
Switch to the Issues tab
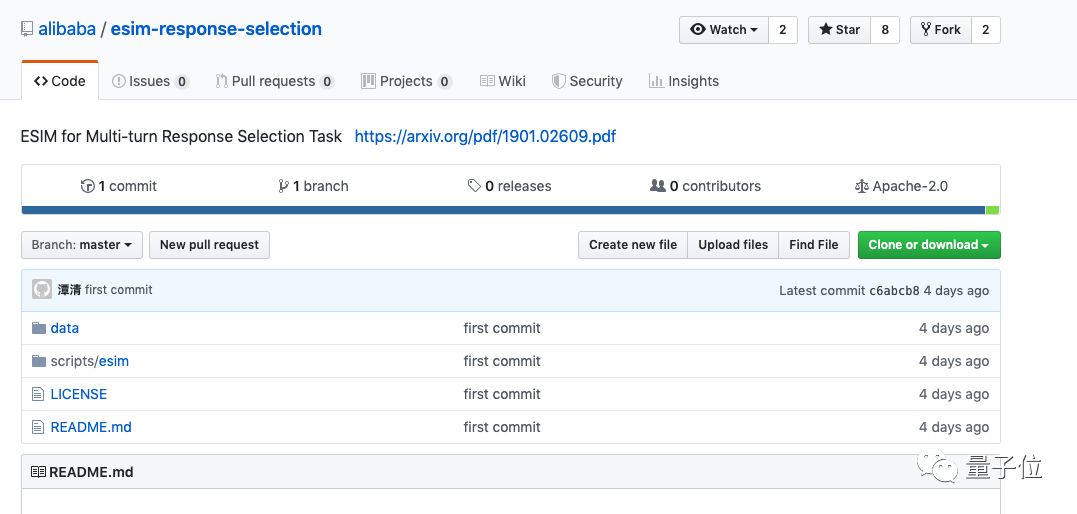click(150, 81)
